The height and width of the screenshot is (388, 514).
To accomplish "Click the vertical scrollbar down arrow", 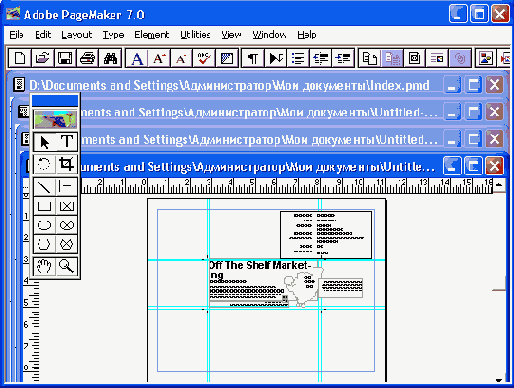I will coord(499,380).
